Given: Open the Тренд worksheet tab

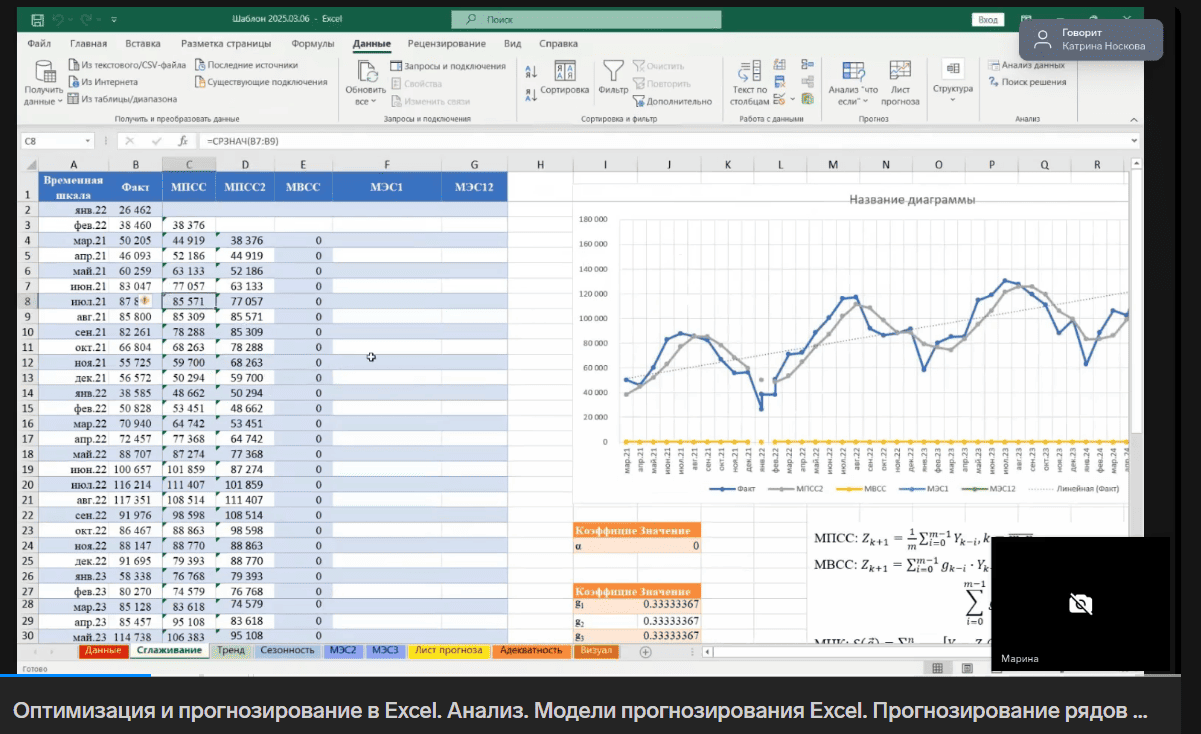Looking at the screenshot, I should coord(230,651).
